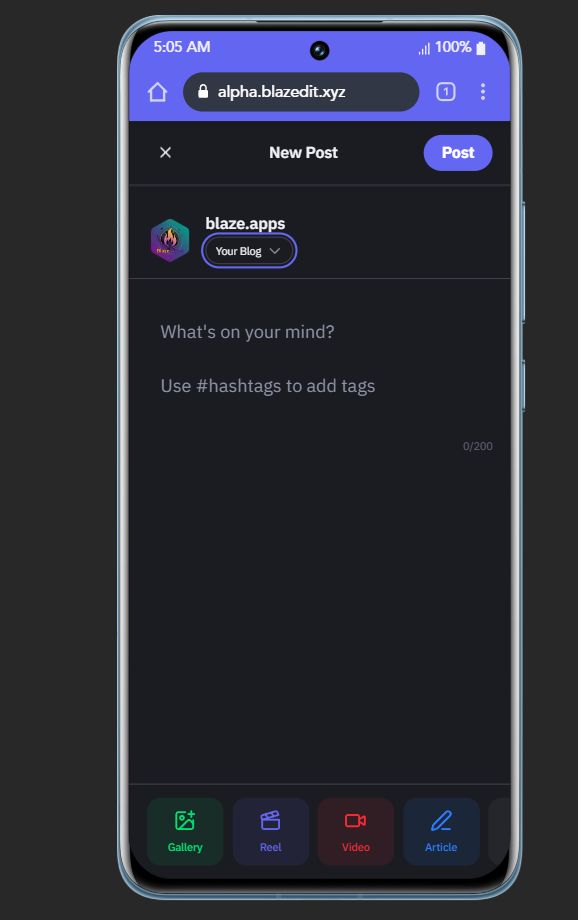Click the "Use #hashtags to add tags" field

coord(268,386)
